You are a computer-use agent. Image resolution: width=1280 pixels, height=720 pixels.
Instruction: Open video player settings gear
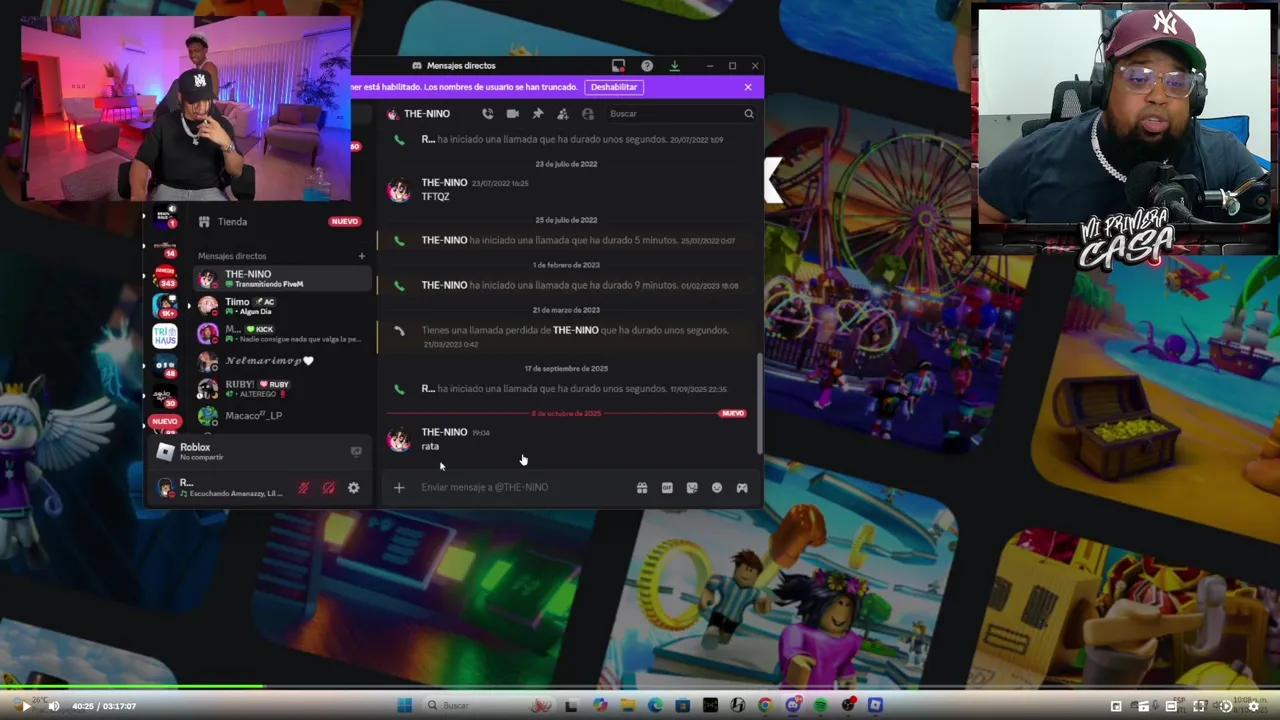[x=1253, y=706]
